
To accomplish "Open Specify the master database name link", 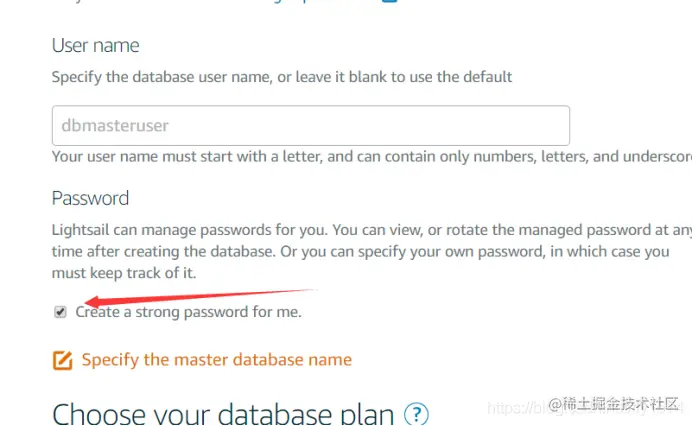I will (x=217, y=360).
